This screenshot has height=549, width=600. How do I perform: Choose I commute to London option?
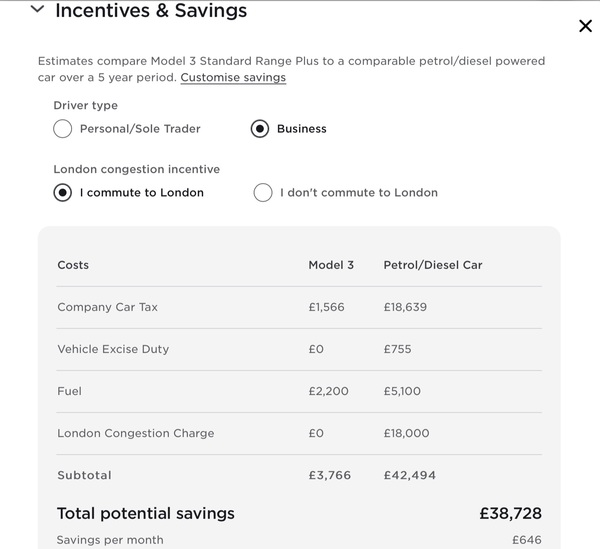[63, 192]
